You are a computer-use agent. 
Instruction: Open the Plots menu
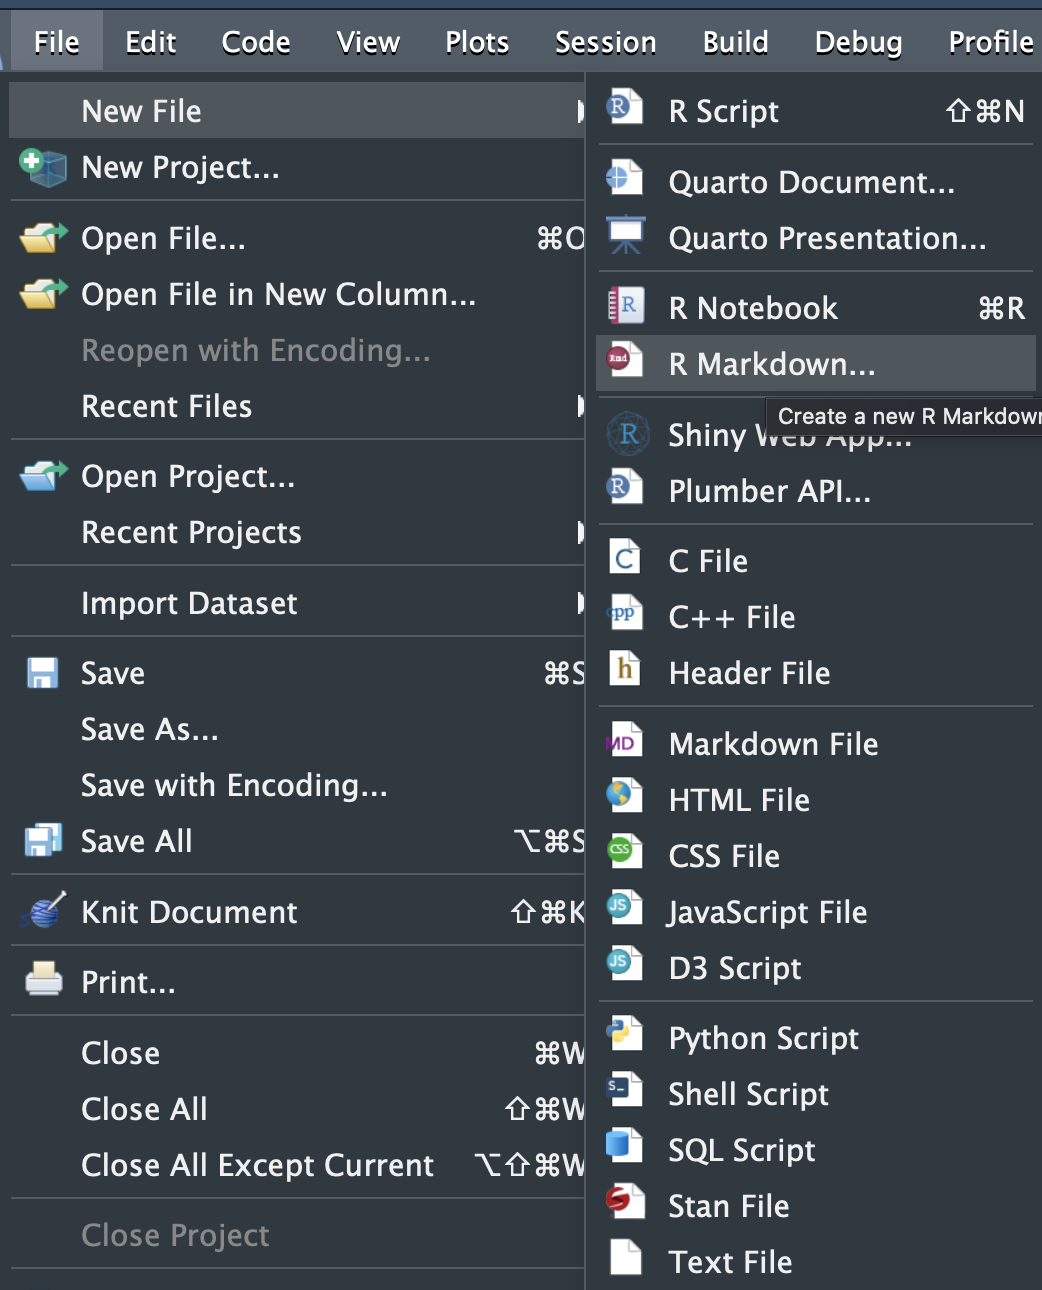click(x=477, y=42)
